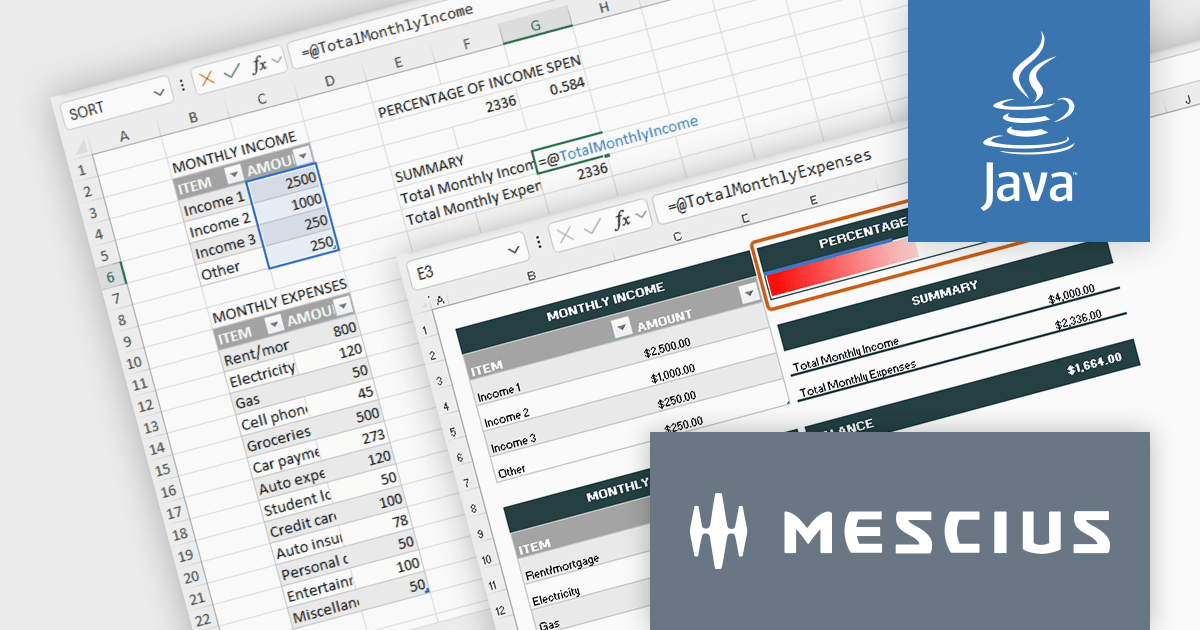The width and height of the screenshot is (1200, 630).
Task: Open the E3 name box dropdown
Action: 515,249
